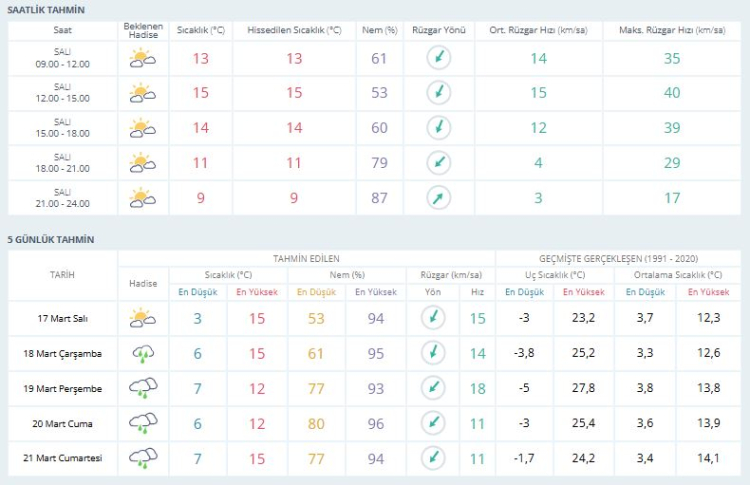Image resolution: width=750 pixels, height=485 pixels.
Task: Click the Beklenen Hadise column header
Action: pyautogui.click(x=143, y=30)
